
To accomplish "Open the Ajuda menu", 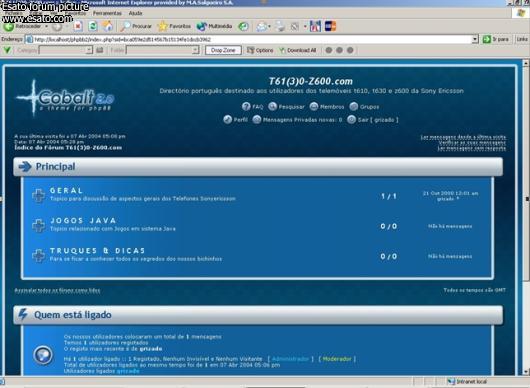I will (x=135, y=13).
